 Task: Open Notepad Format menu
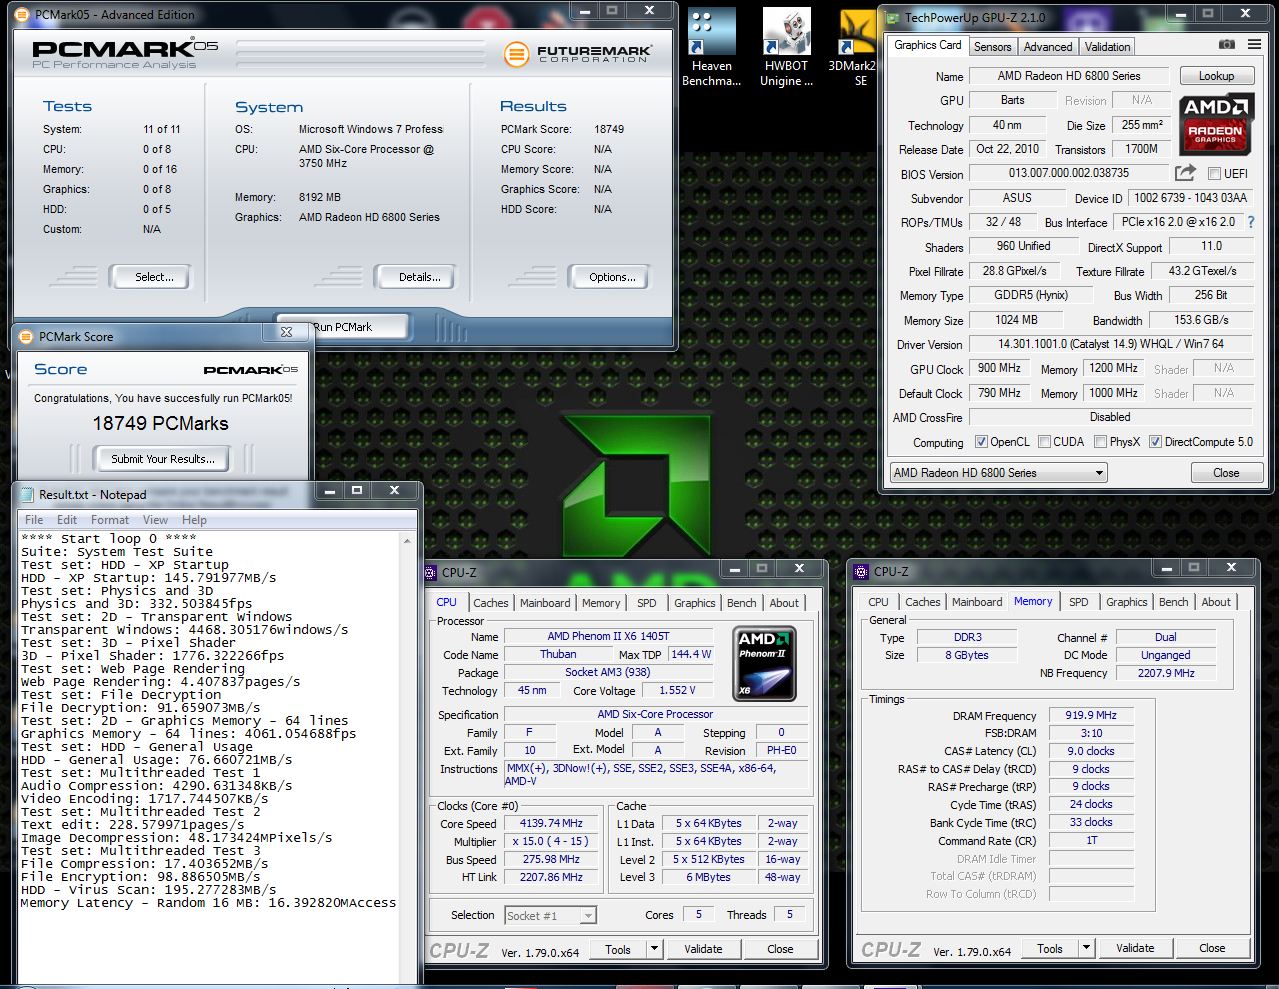click(110, 520)
